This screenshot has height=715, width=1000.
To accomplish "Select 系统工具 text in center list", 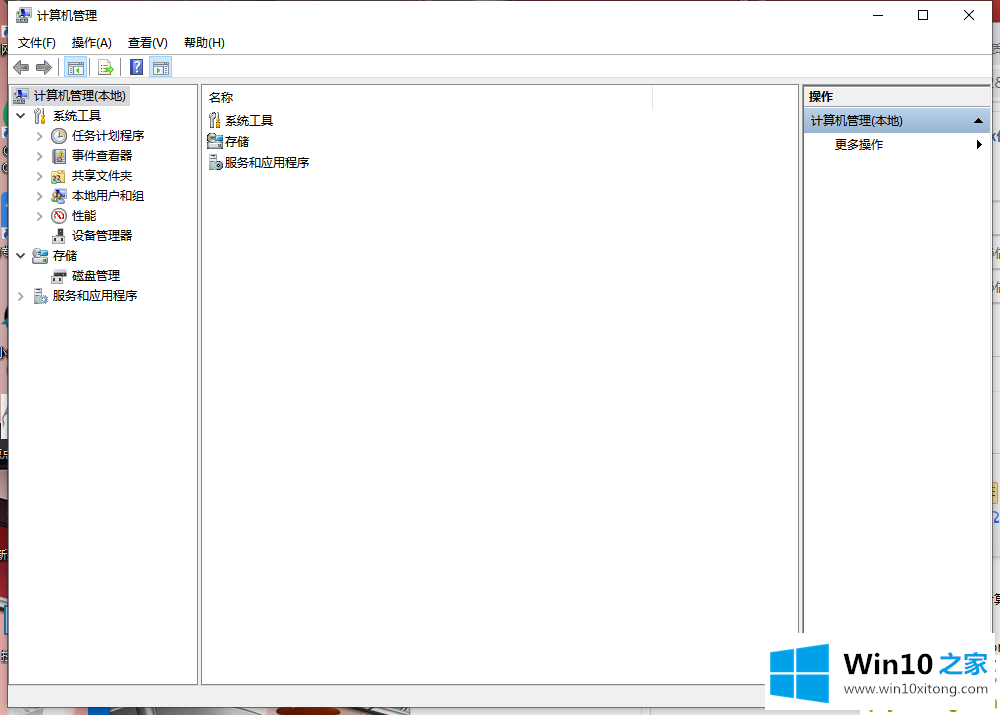I will pyautogui.click(x=249, y=121).
